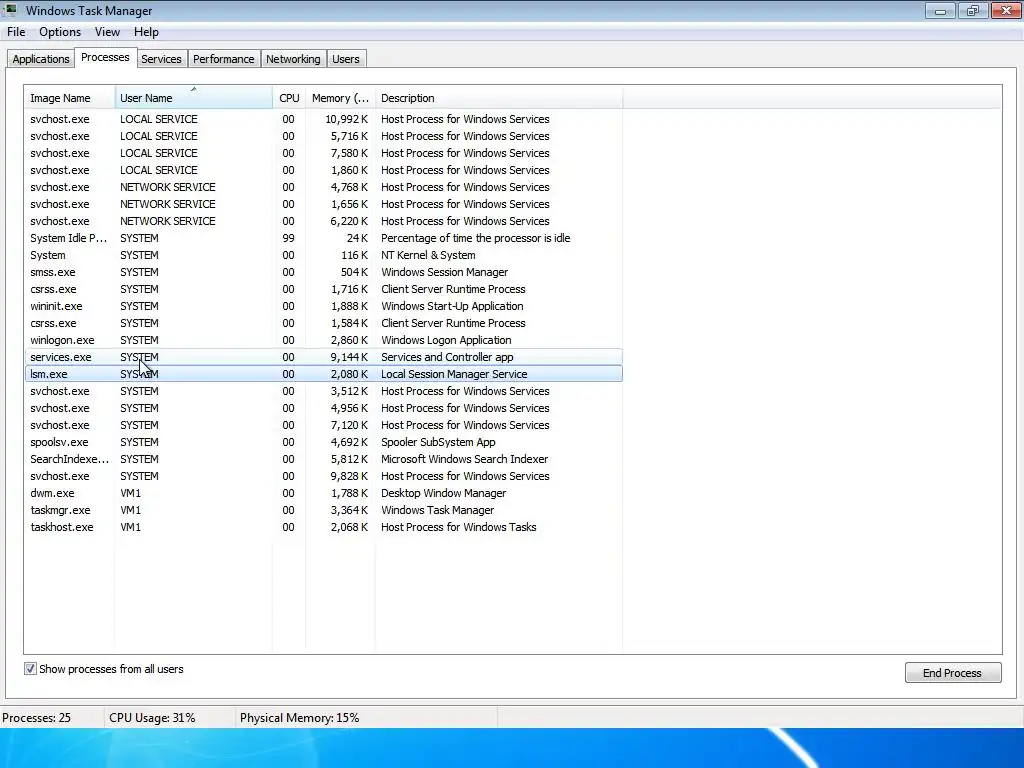Click the Desktop Window Manager description

tap(443, 492)
